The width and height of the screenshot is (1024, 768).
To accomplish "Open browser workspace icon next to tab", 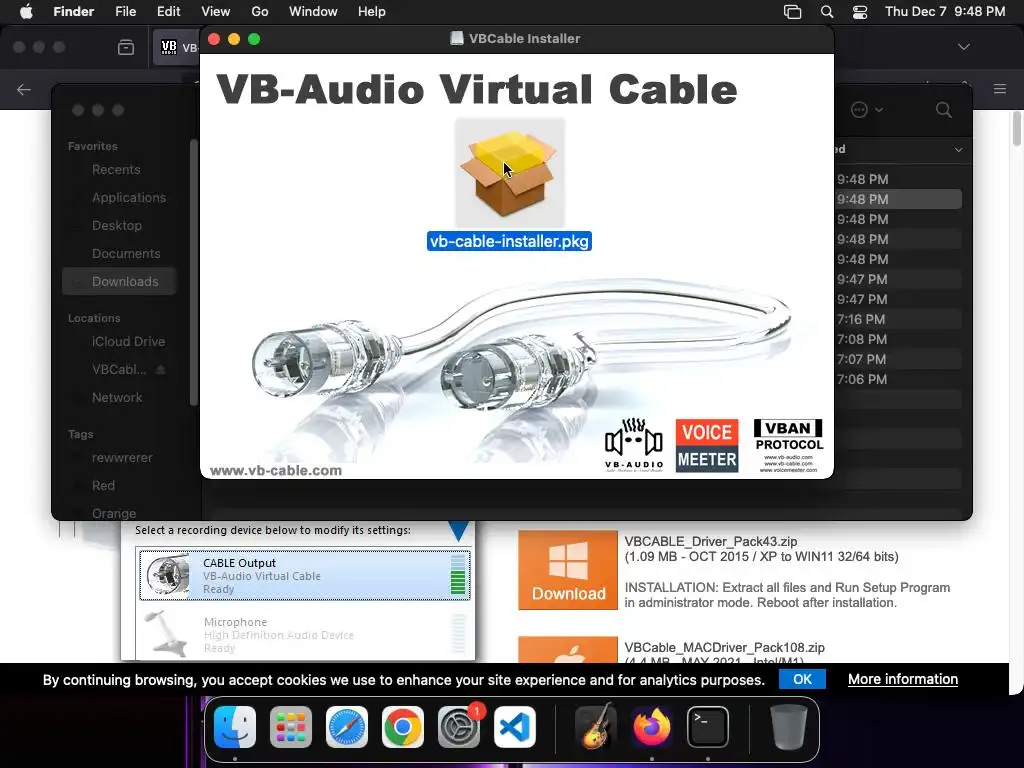I will [126, 47].
